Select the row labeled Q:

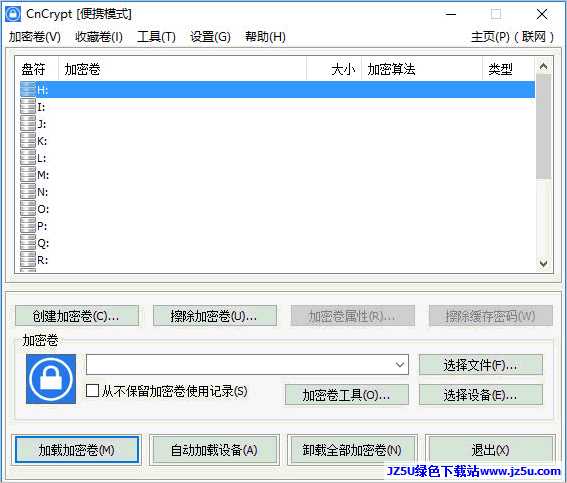(277, 243)
